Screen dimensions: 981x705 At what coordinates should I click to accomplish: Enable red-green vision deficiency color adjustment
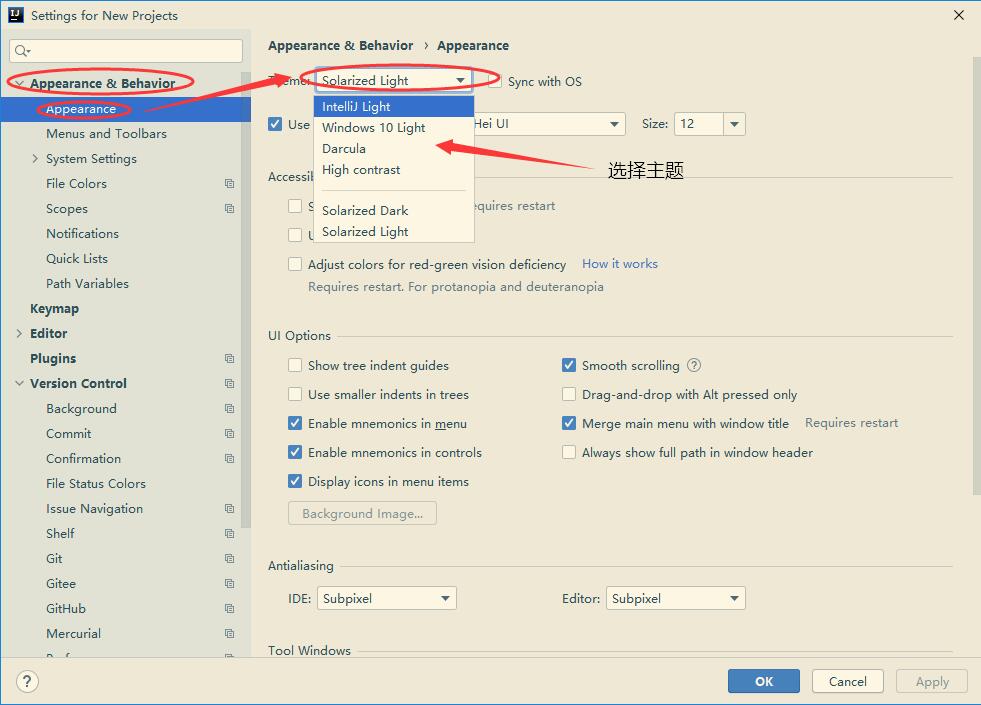(x=295, y=264)
